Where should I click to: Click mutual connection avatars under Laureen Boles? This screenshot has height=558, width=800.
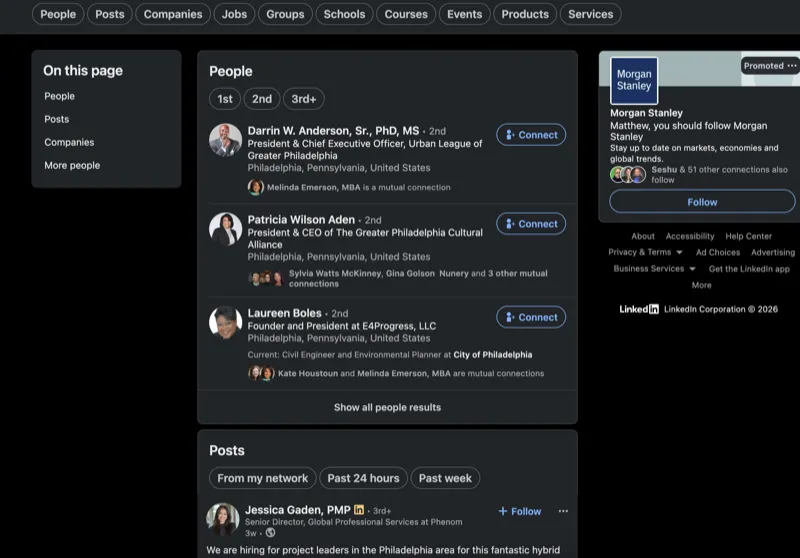click(261, 373)
